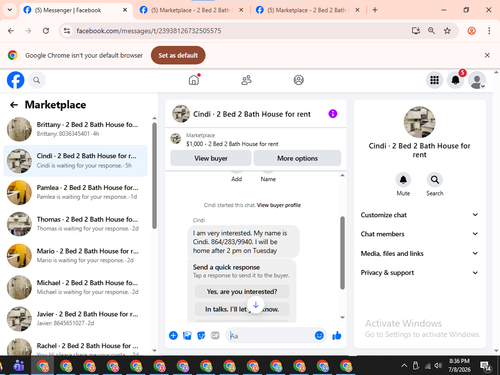Reload the page
500x375 pixels.
(46, 31)
